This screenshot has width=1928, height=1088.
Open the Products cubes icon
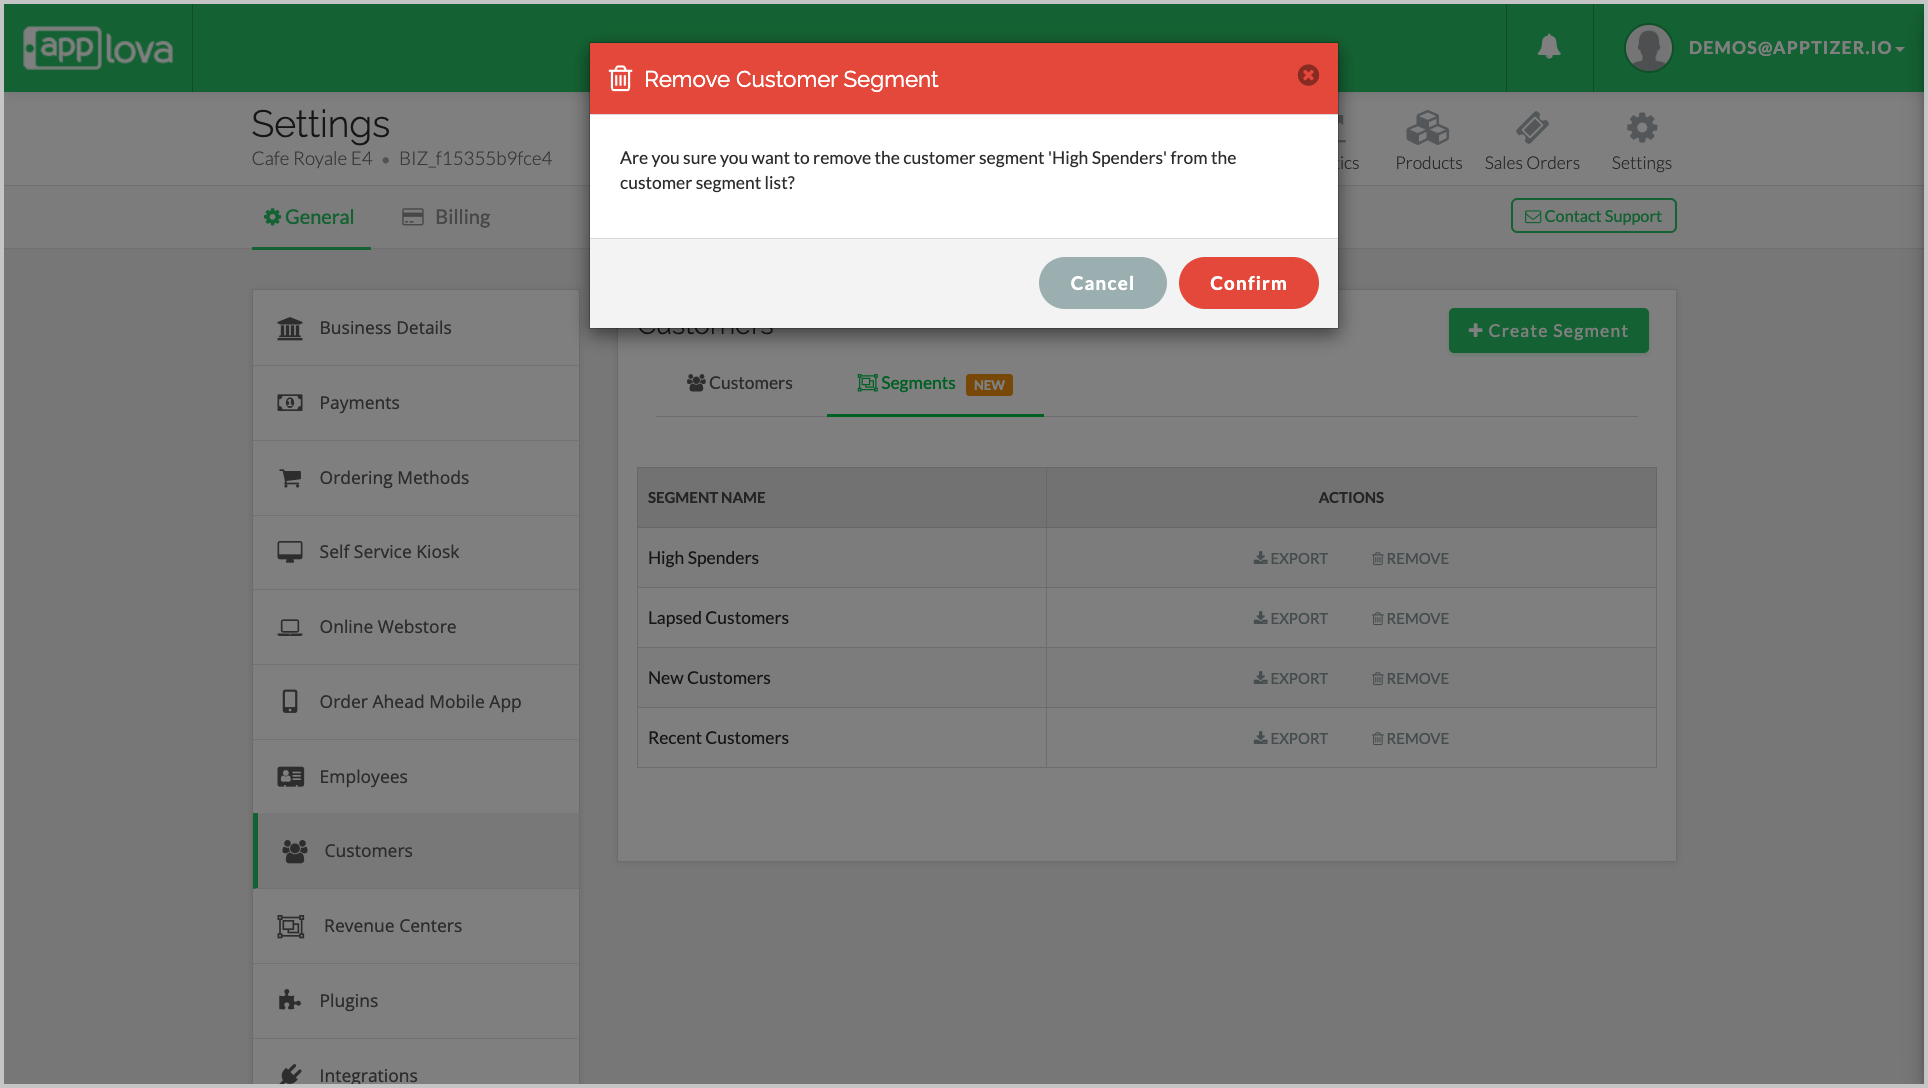pyautogui.click(x=1427, y=129)
